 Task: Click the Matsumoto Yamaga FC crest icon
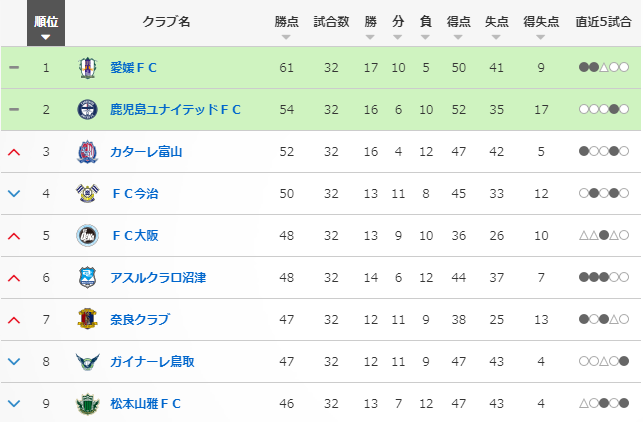(87, 404)
